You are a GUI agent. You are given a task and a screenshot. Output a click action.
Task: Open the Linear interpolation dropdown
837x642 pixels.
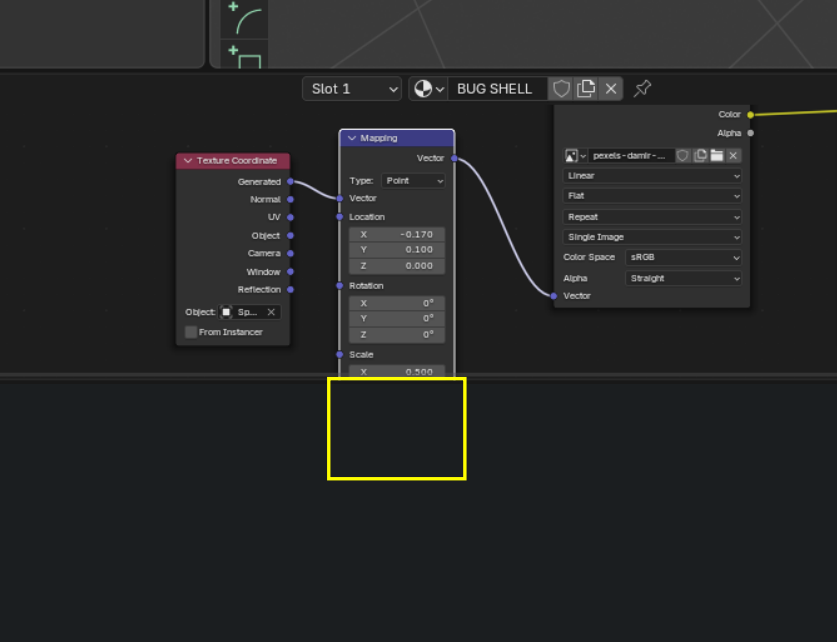click(x=652, y=176)
